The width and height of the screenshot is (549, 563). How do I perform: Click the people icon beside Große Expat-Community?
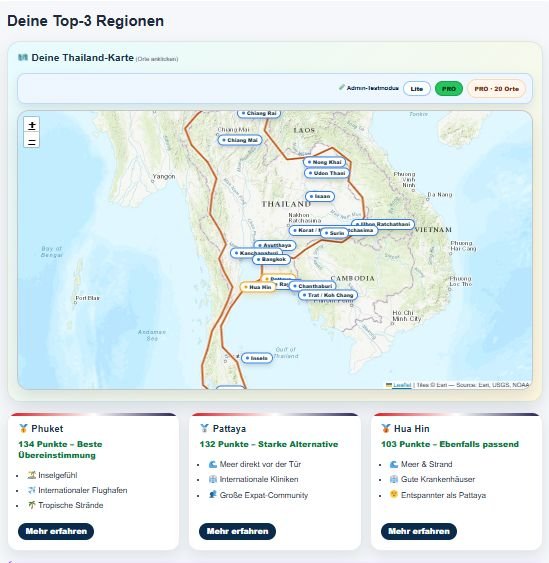click(213, 495)
